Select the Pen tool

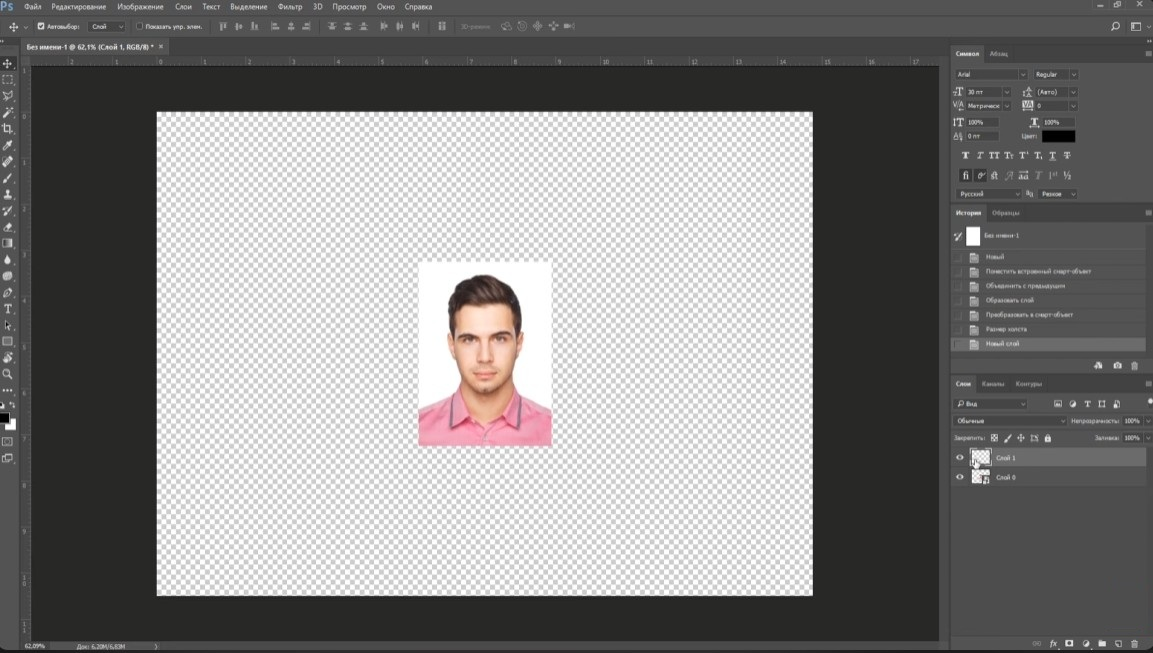point(8,293)
